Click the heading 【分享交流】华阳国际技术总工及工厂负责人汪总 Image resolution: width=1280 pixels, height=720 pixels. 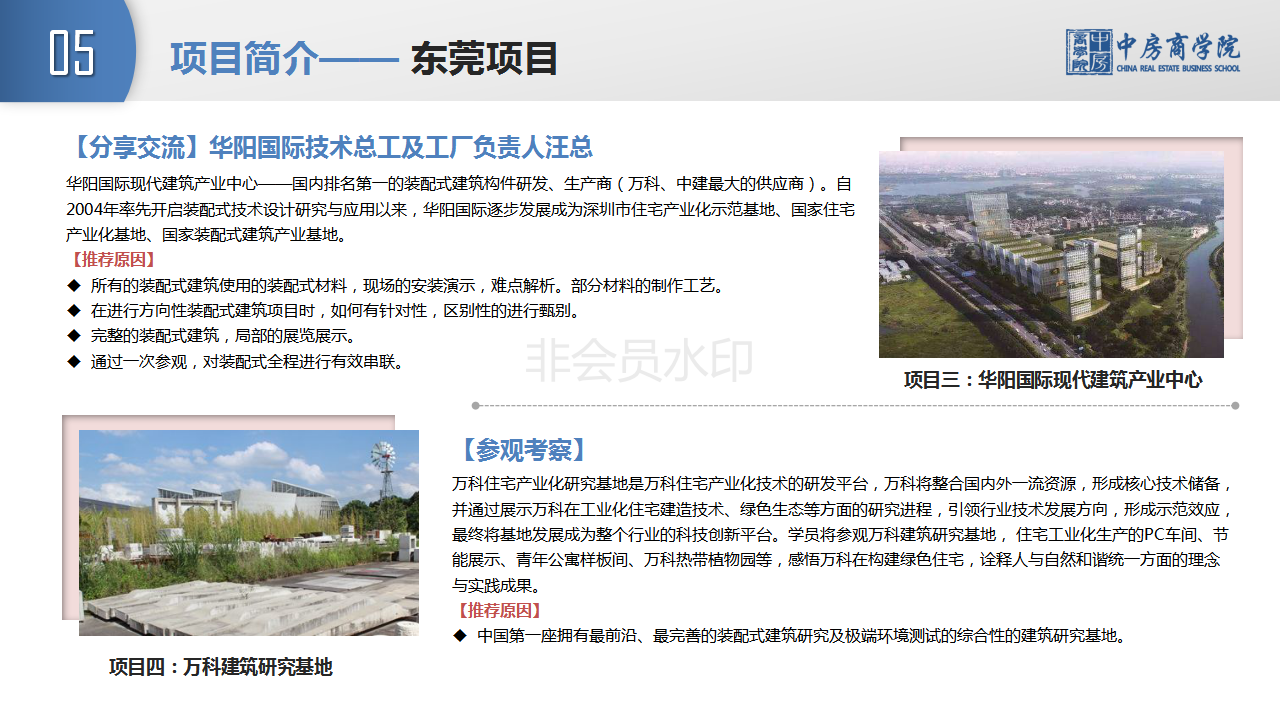pyautogui.click(x=329, y=147)
